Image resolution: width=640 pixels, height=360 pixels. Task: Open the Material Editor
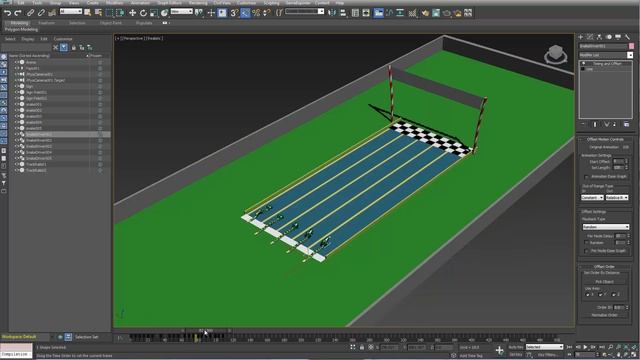click(413, 13)
